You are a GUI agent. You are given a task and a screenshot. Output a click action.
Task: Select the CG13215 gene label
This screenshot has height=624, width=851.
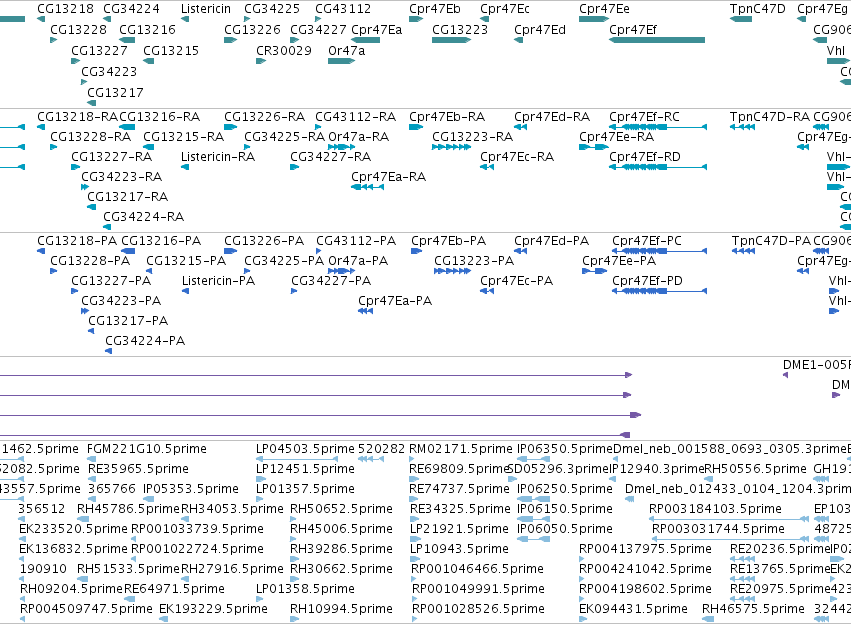[x=171, y=50]
